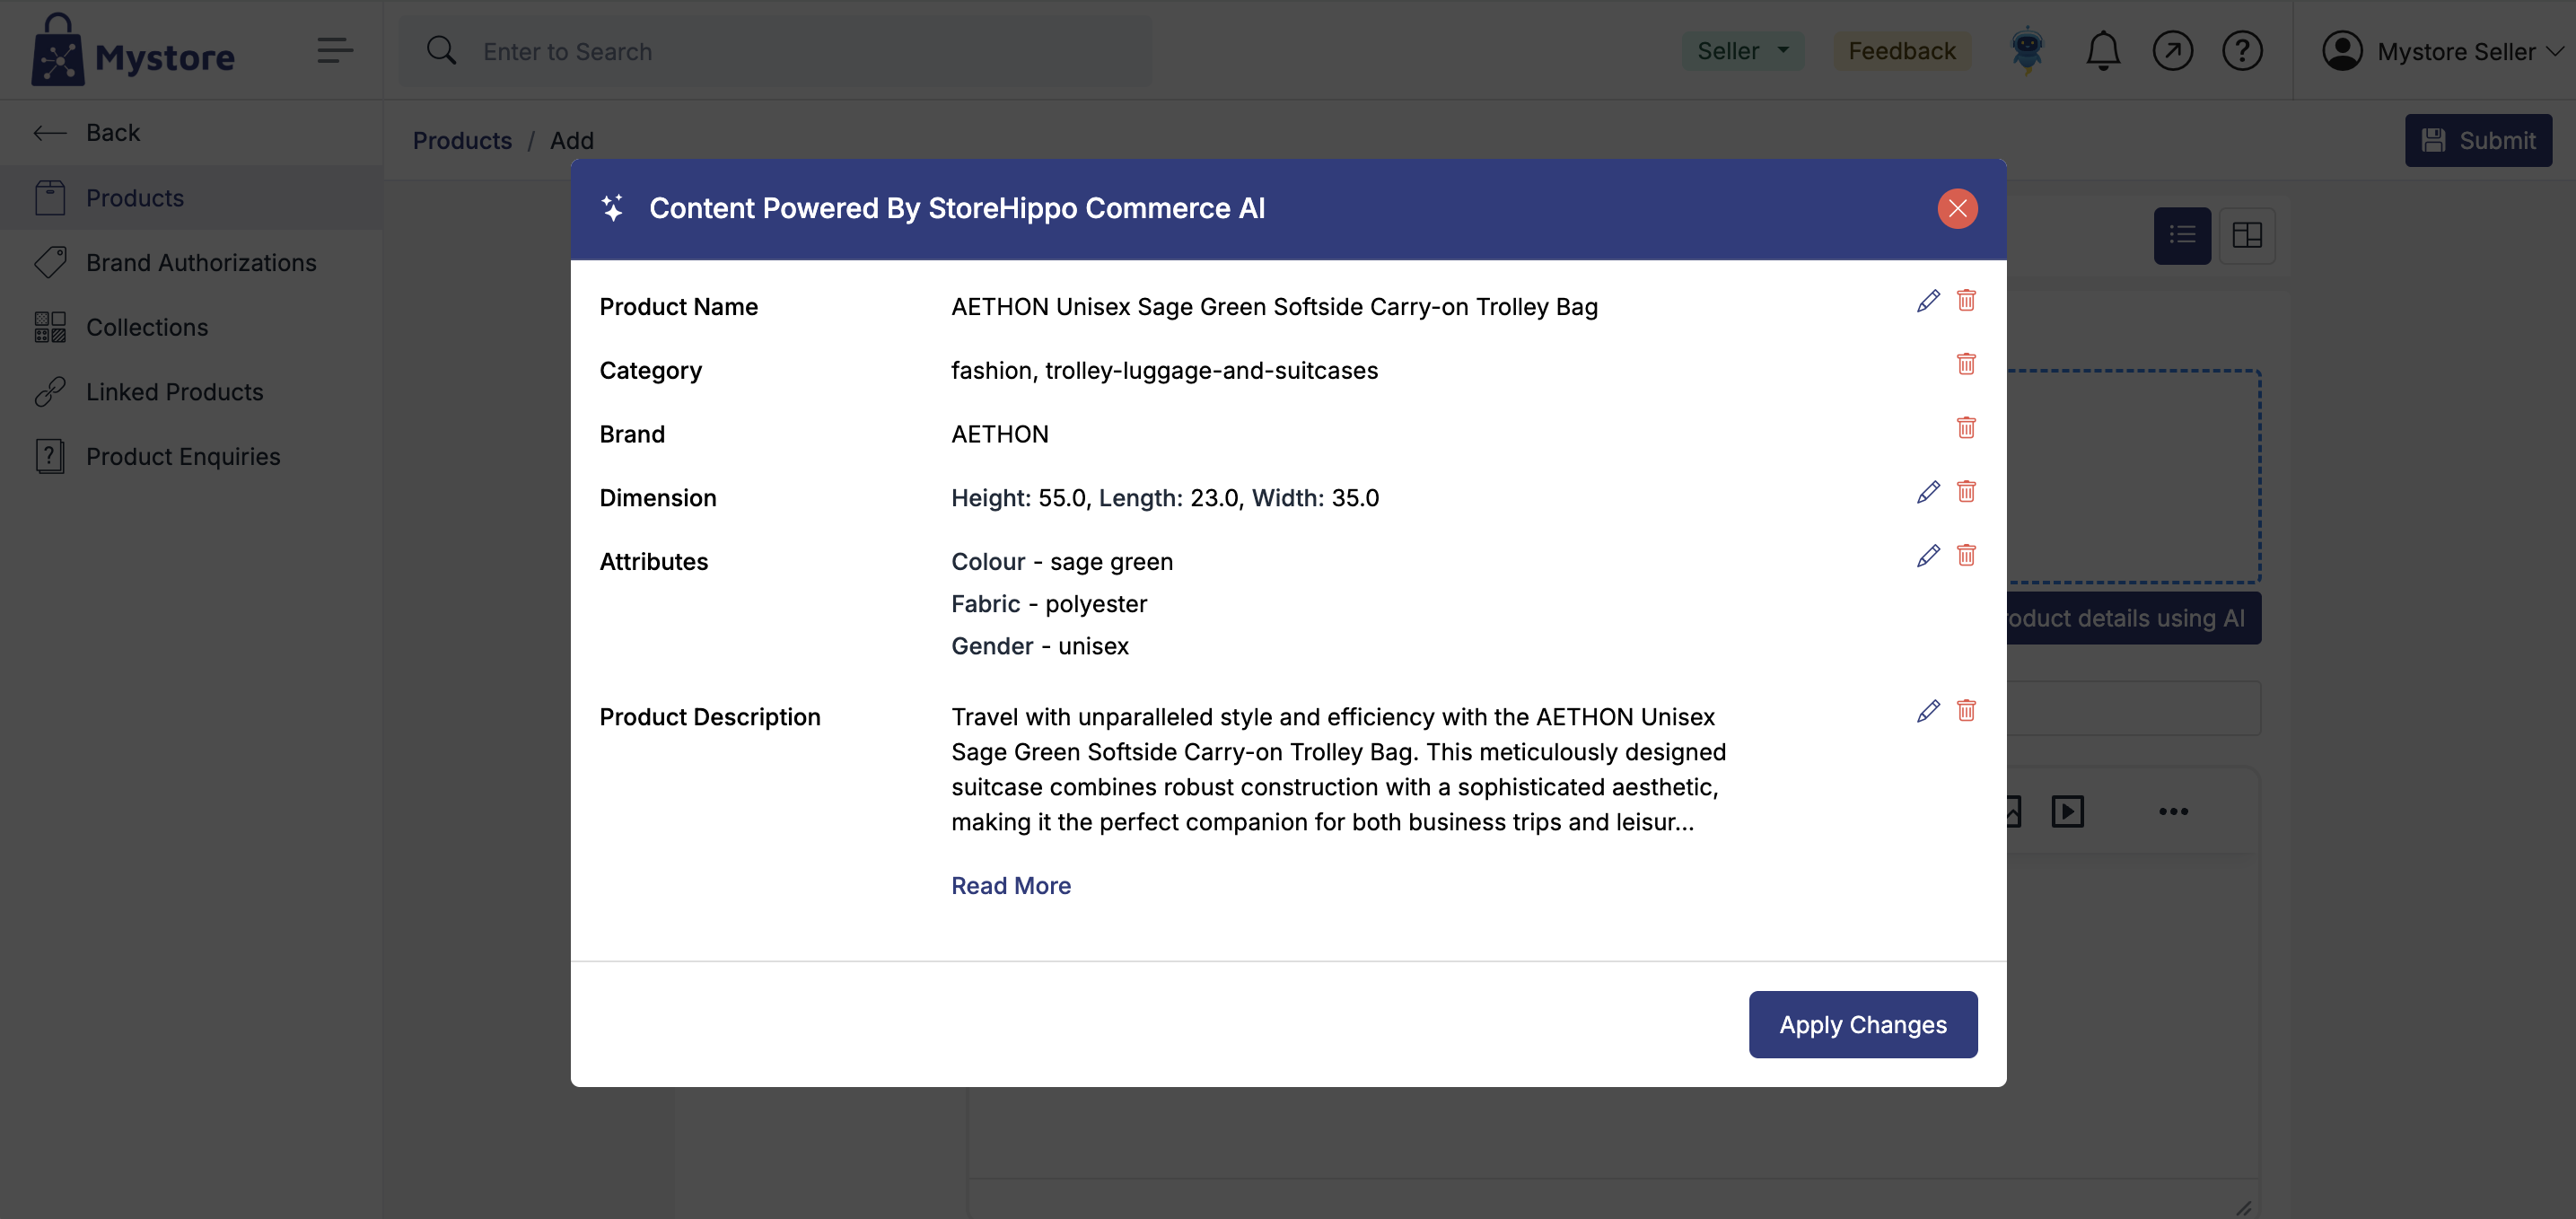Remove the Category row via trash icon

tap(1966, 365)
